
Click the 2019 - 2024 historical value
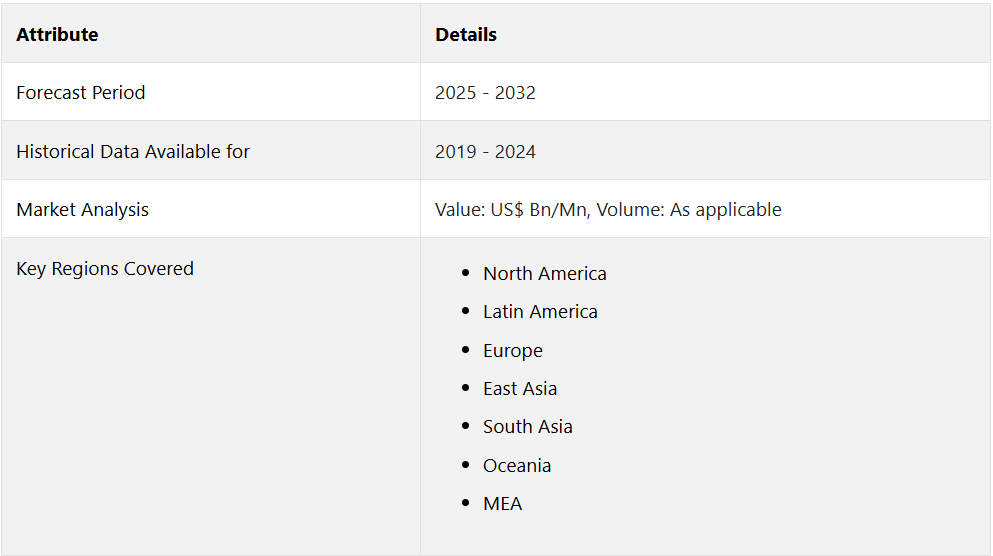(x=485, y=151)
